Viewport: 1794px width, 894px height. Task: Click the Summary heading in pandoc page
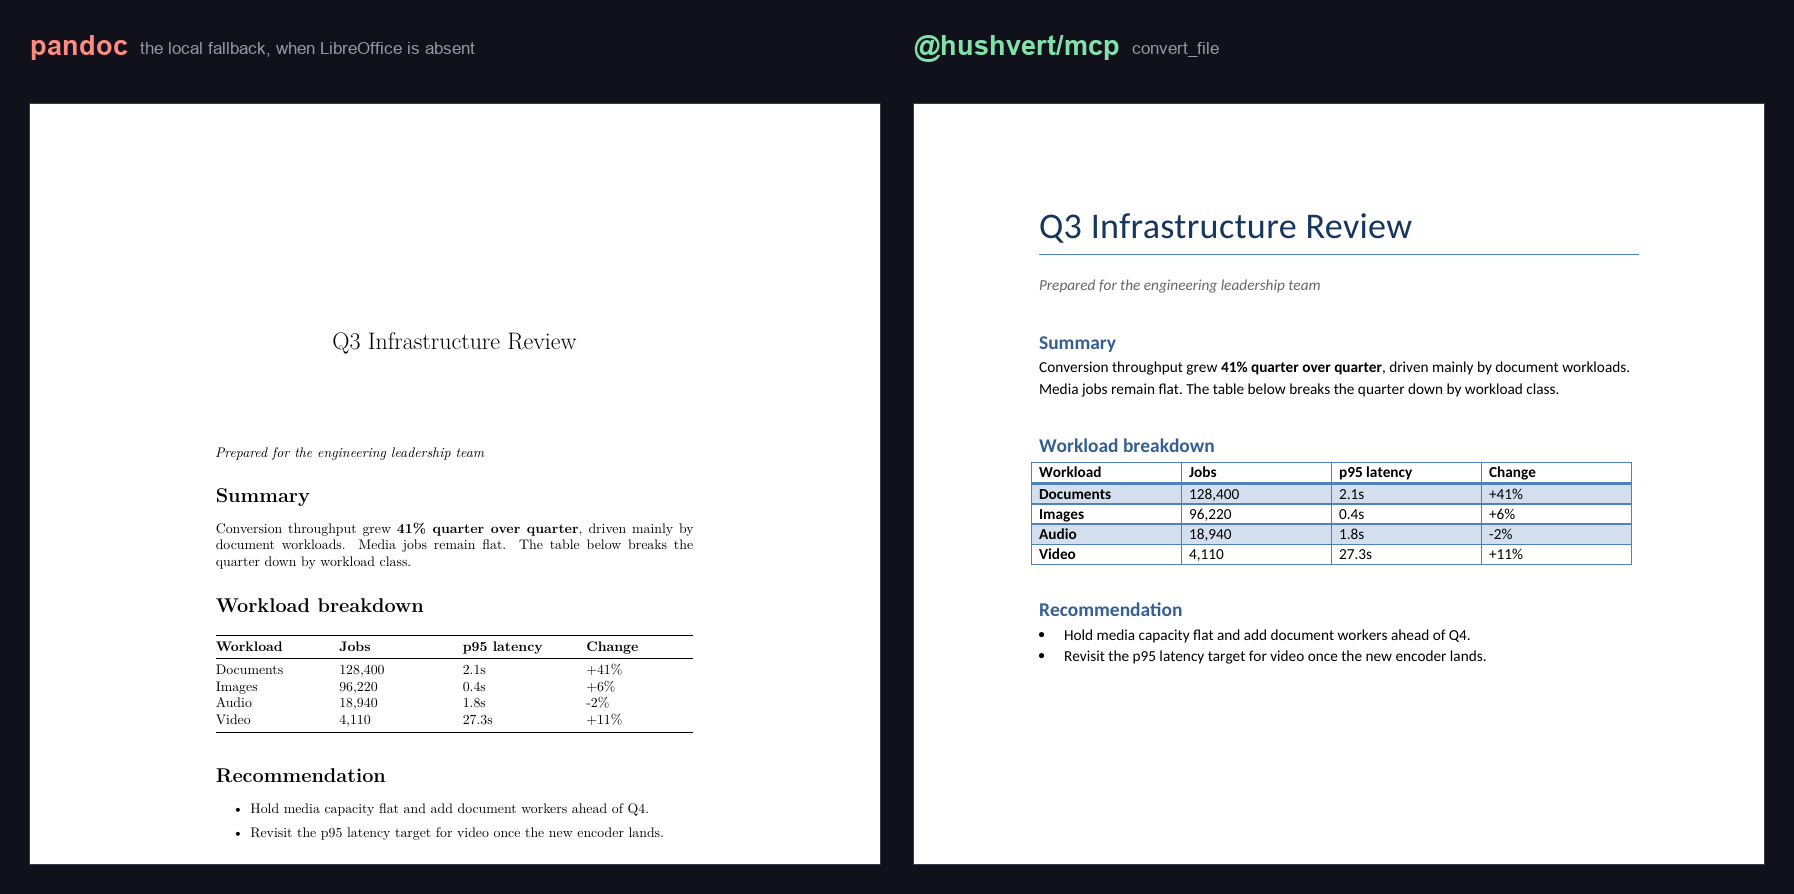coord(263,496)
